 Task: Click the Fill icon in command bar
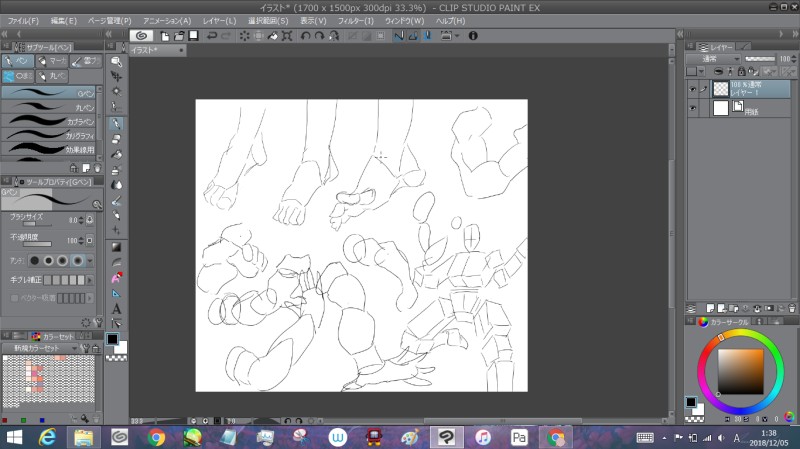click(273, 36)
